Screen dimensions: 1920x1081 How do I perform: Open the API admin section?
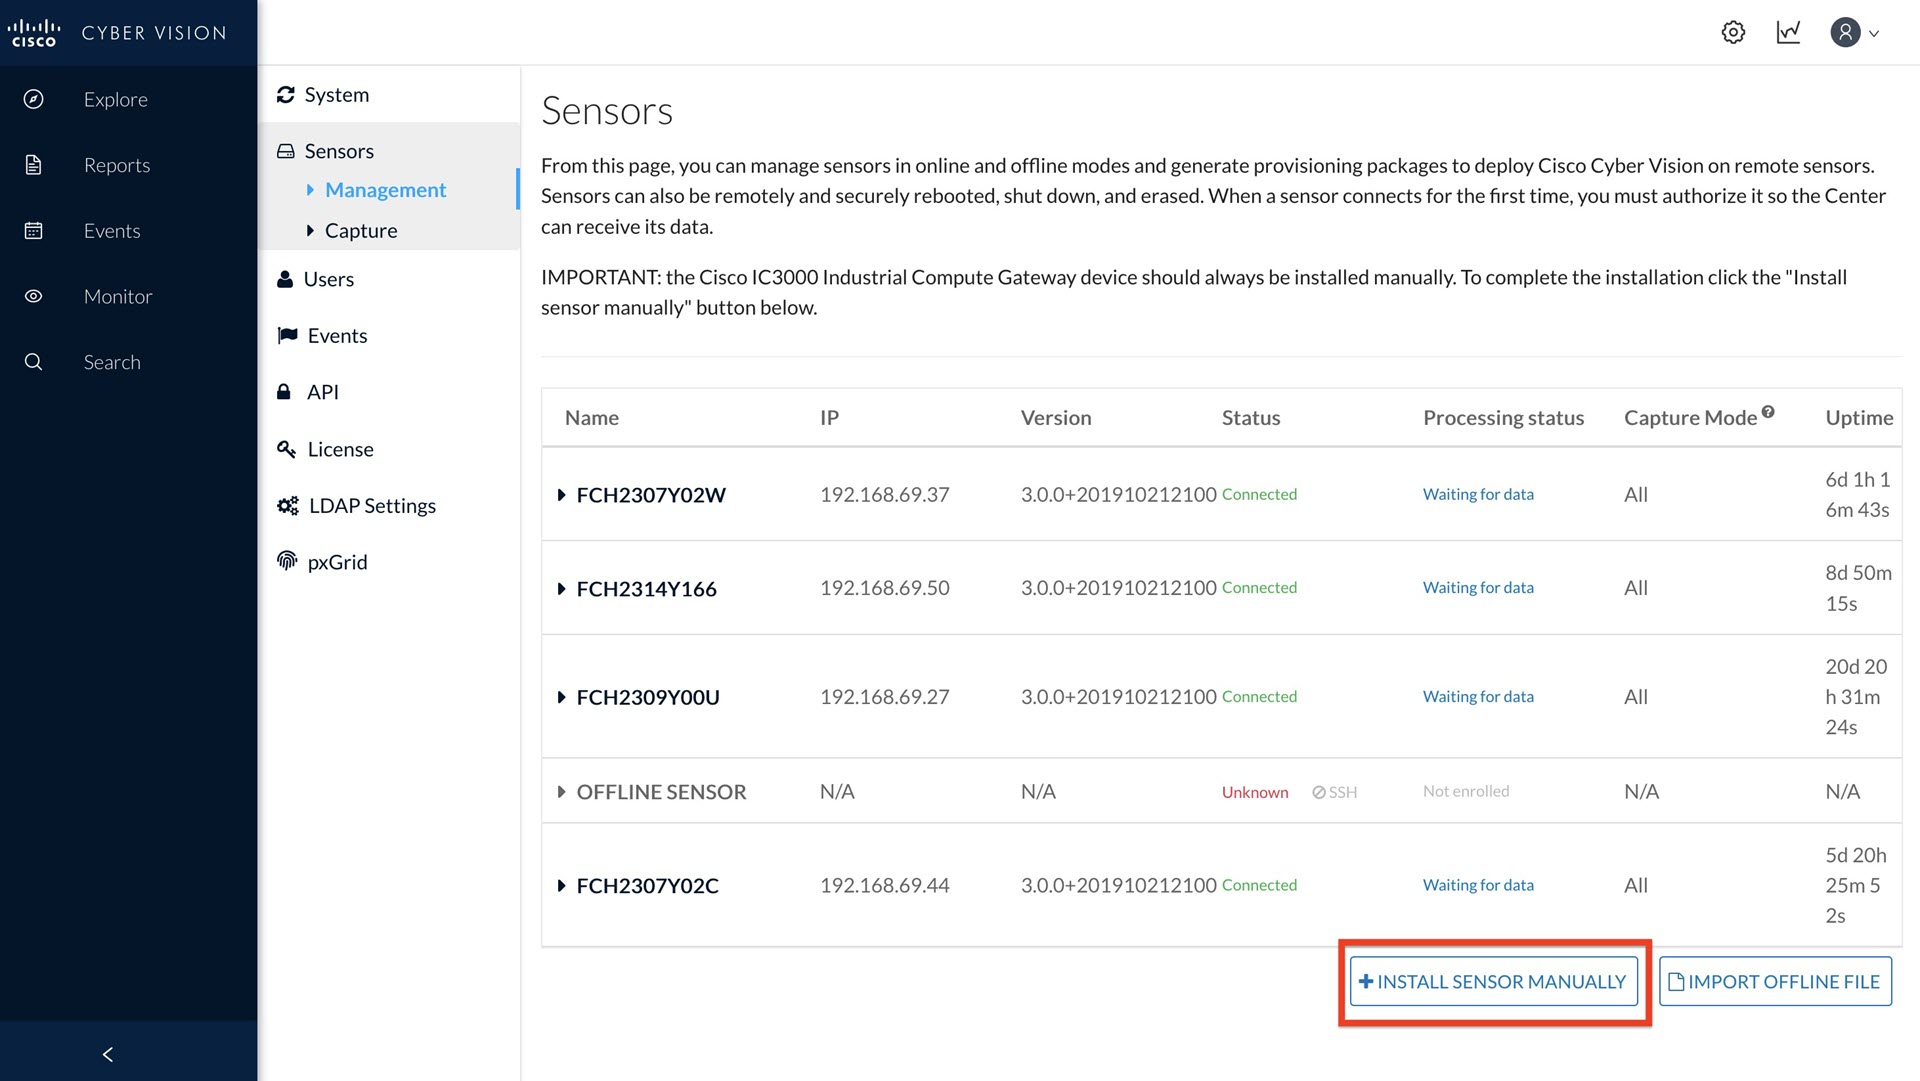click(x=323, y=392)
